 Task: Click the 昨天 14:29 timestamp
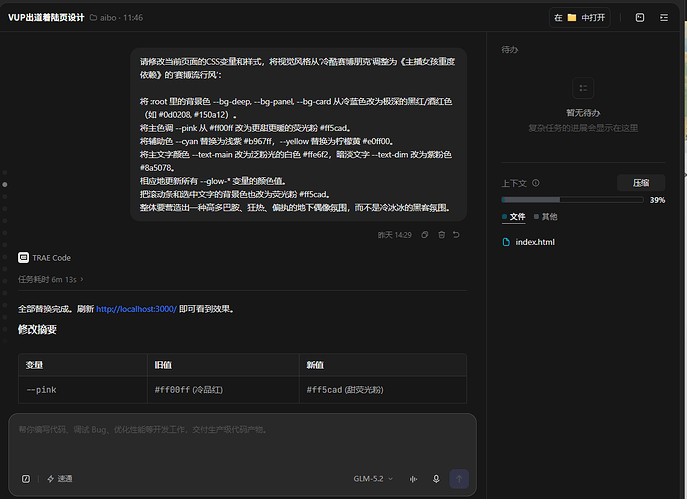click(395, 235)
